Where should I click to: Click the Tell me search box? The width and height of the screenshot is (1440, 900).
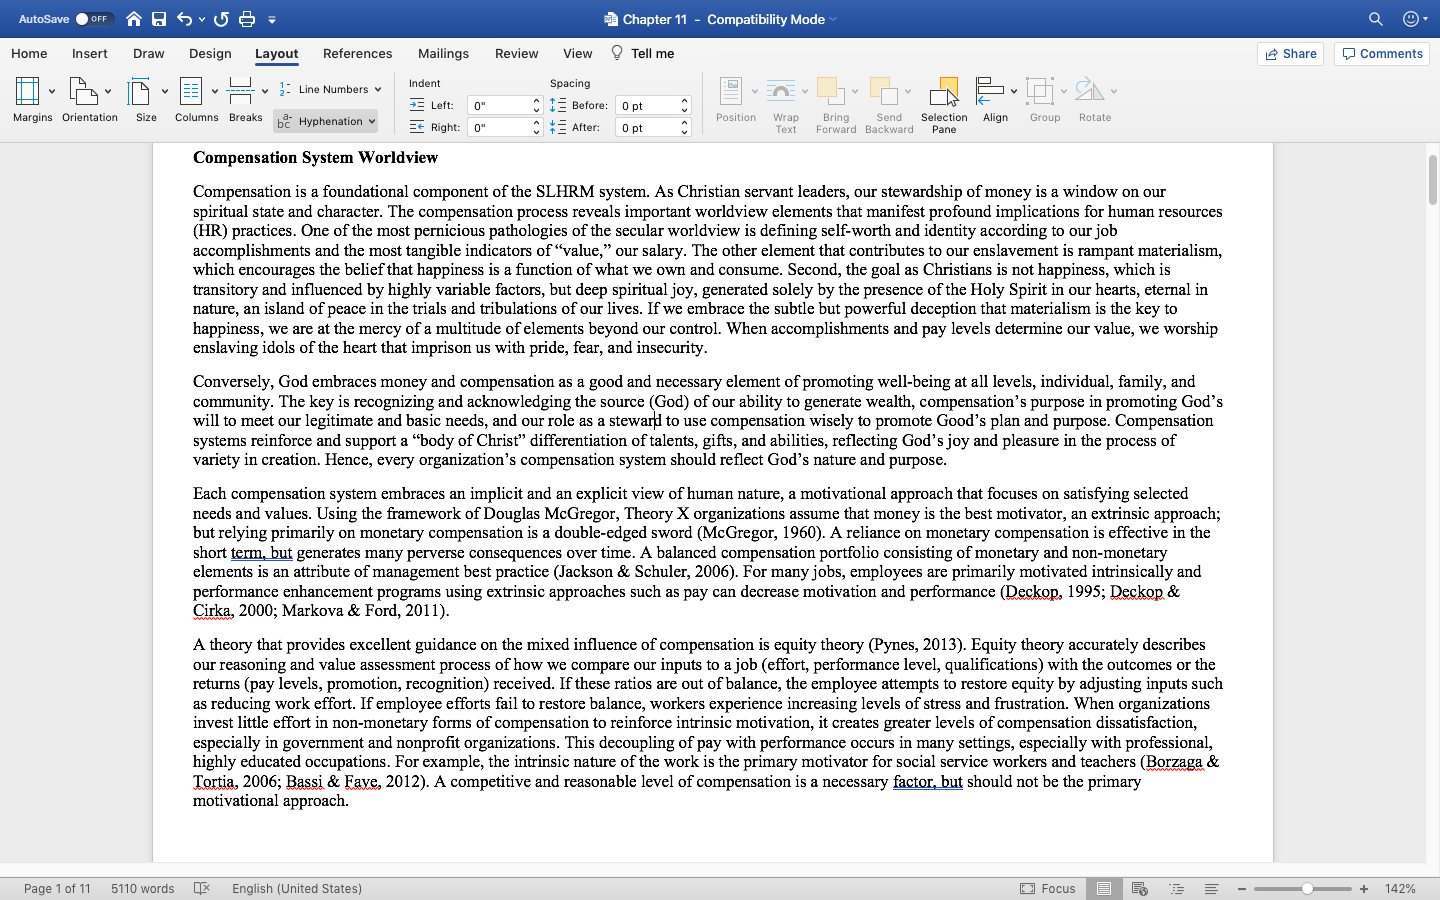pyautogui.click(x=642, y=54)
